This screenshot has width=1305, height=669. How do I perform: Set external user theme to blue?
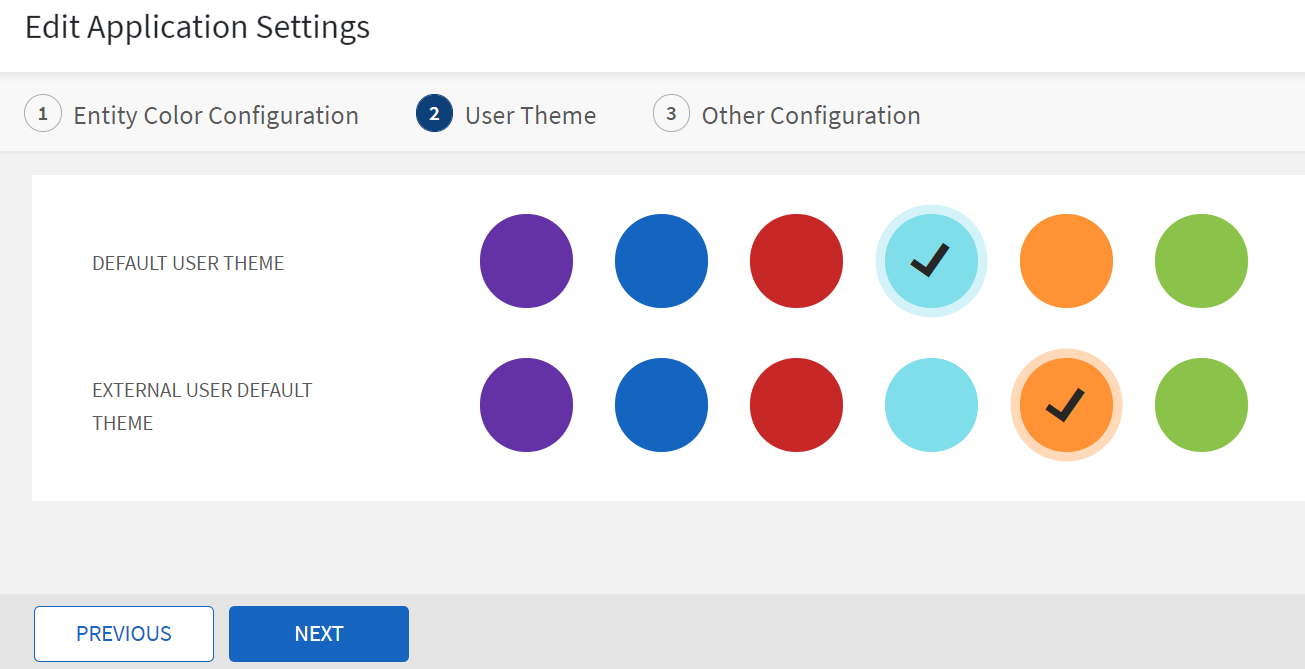[x=661, y=405]
